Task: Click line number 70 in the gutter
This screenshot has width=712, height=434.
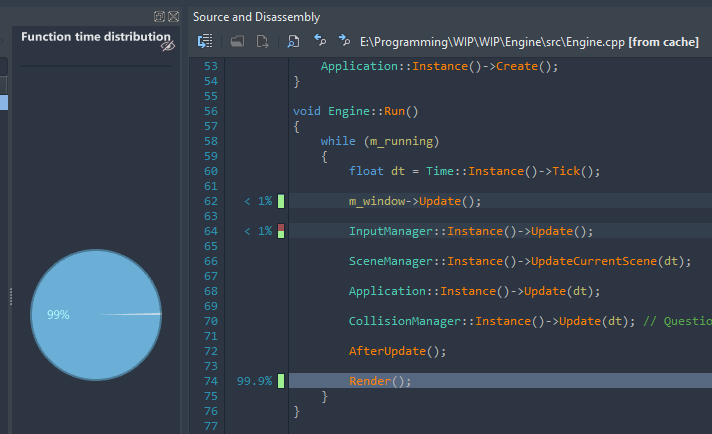Action: tap(211, 321)
